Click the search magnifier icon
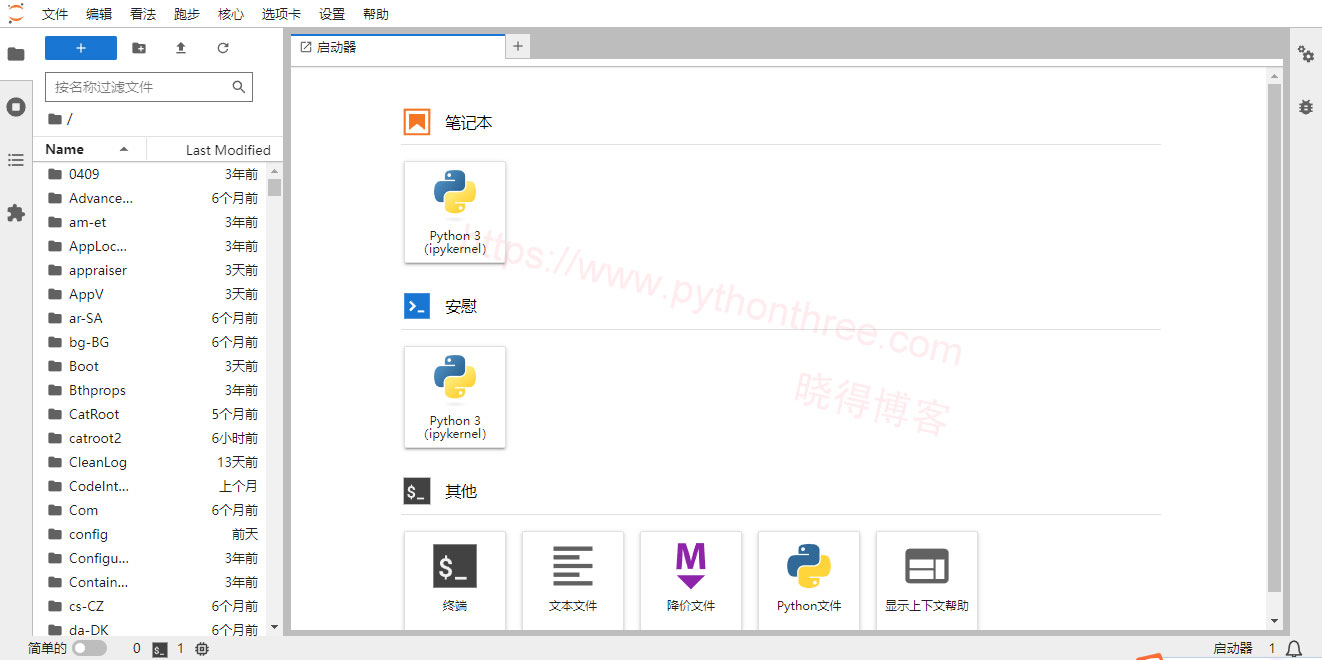This screenshot has width=1322, height=660. [239, 87]
